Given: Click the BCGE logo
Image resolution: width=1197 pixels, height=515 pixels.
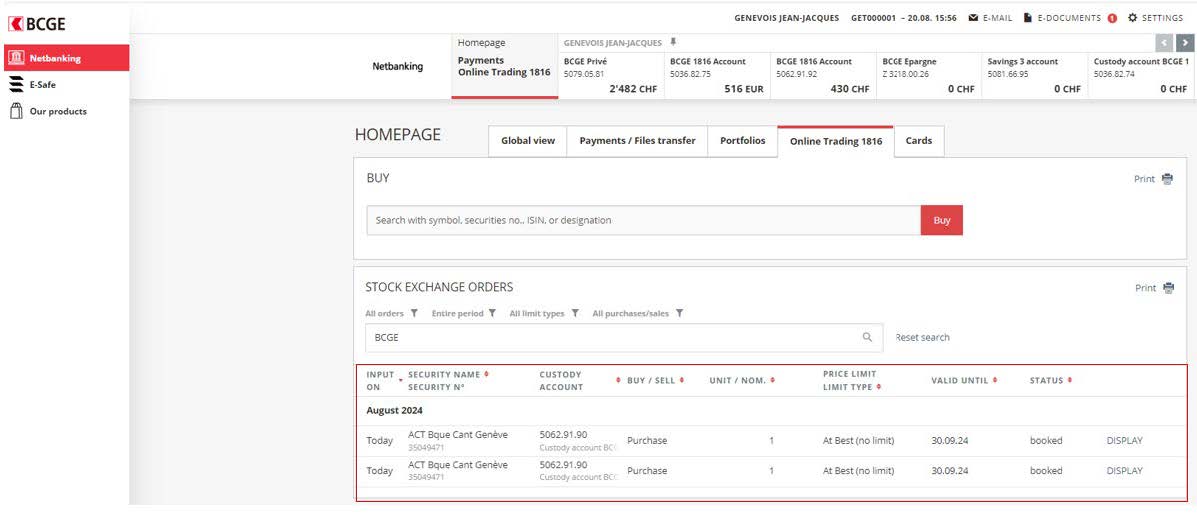Looking at the screenshot, I should pos(37,24).
